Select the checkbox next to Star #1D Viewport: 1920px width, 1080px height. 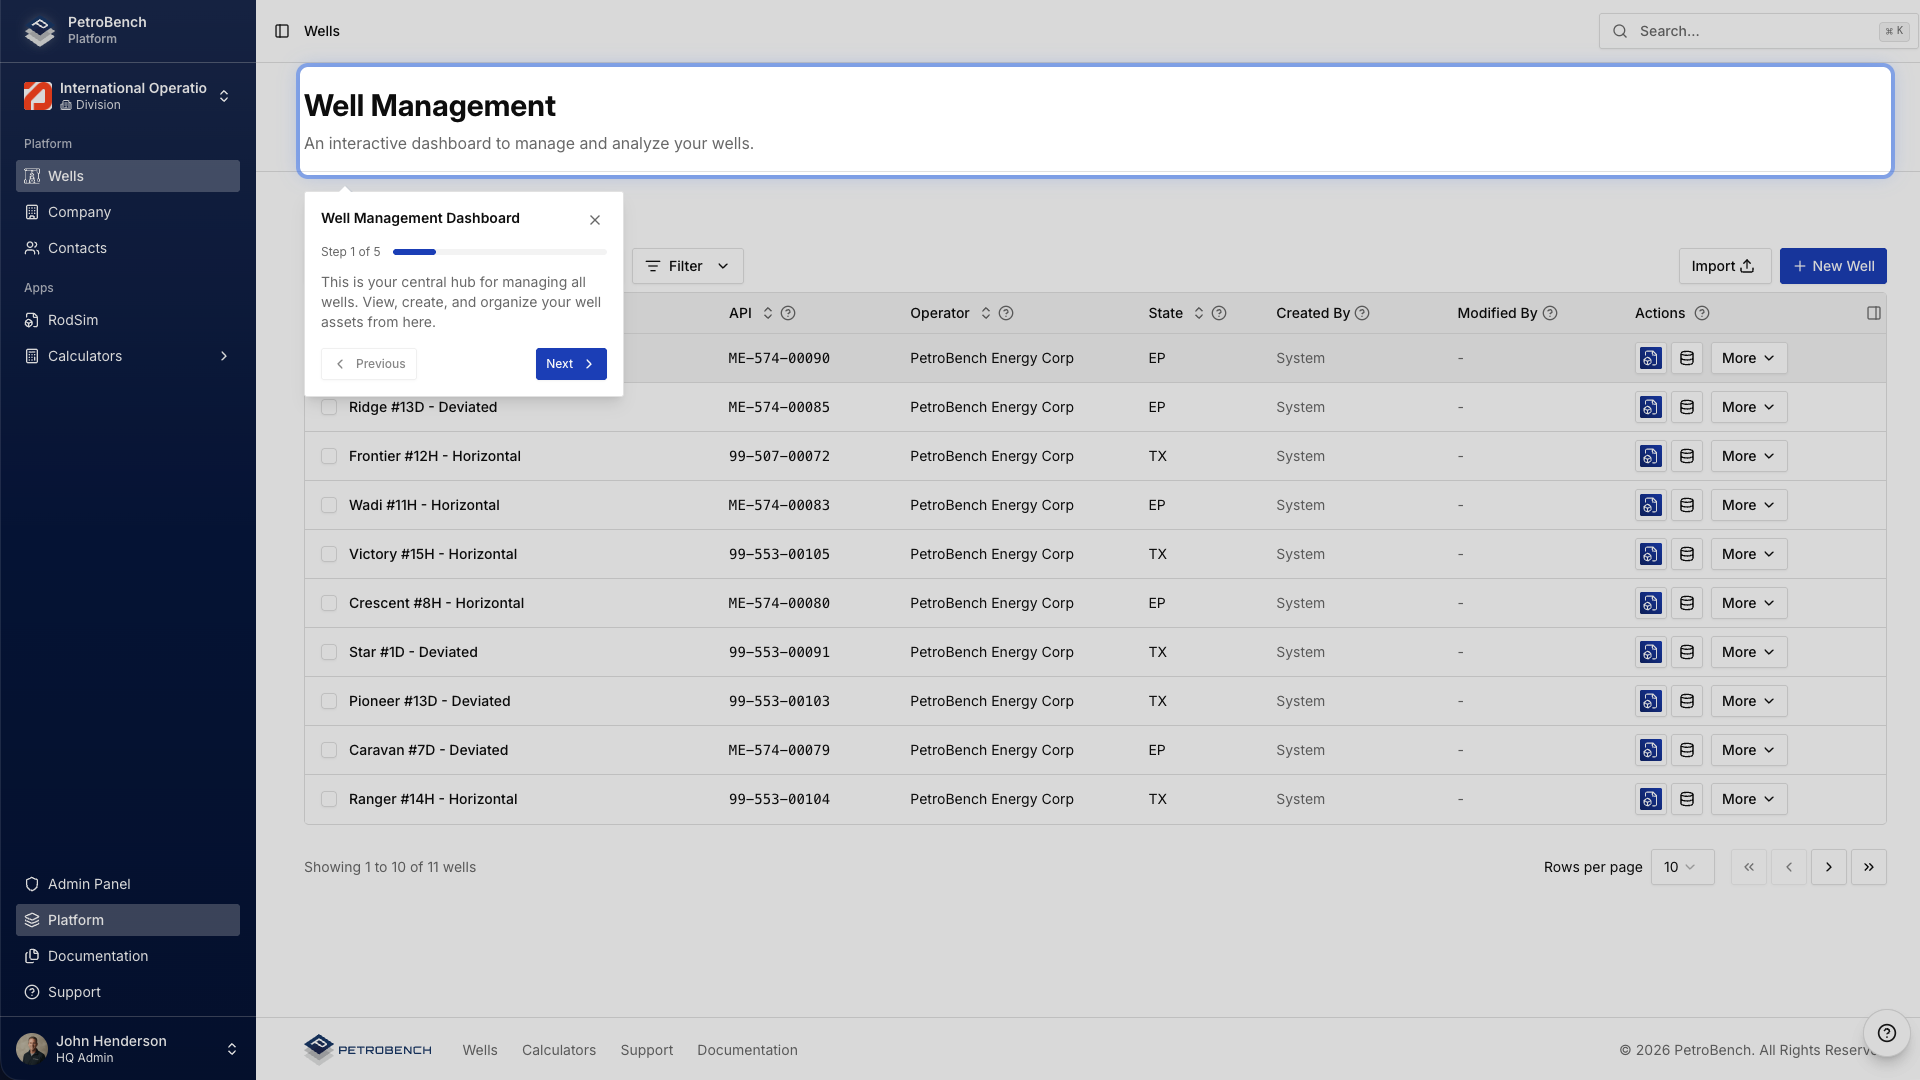pos(329,652)
